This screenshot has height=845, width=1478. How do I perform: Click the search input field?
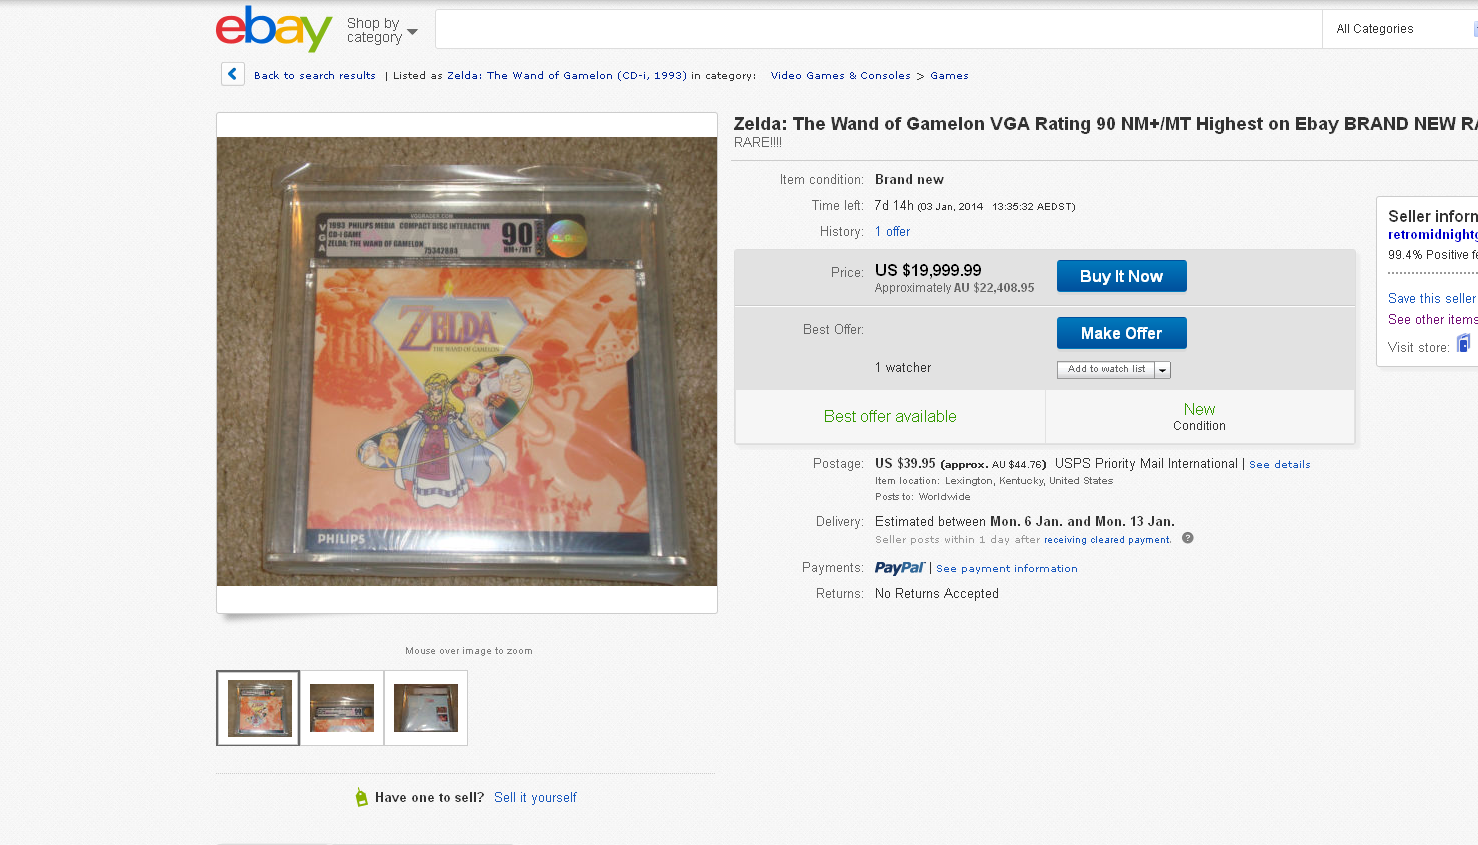pos(878,29)
